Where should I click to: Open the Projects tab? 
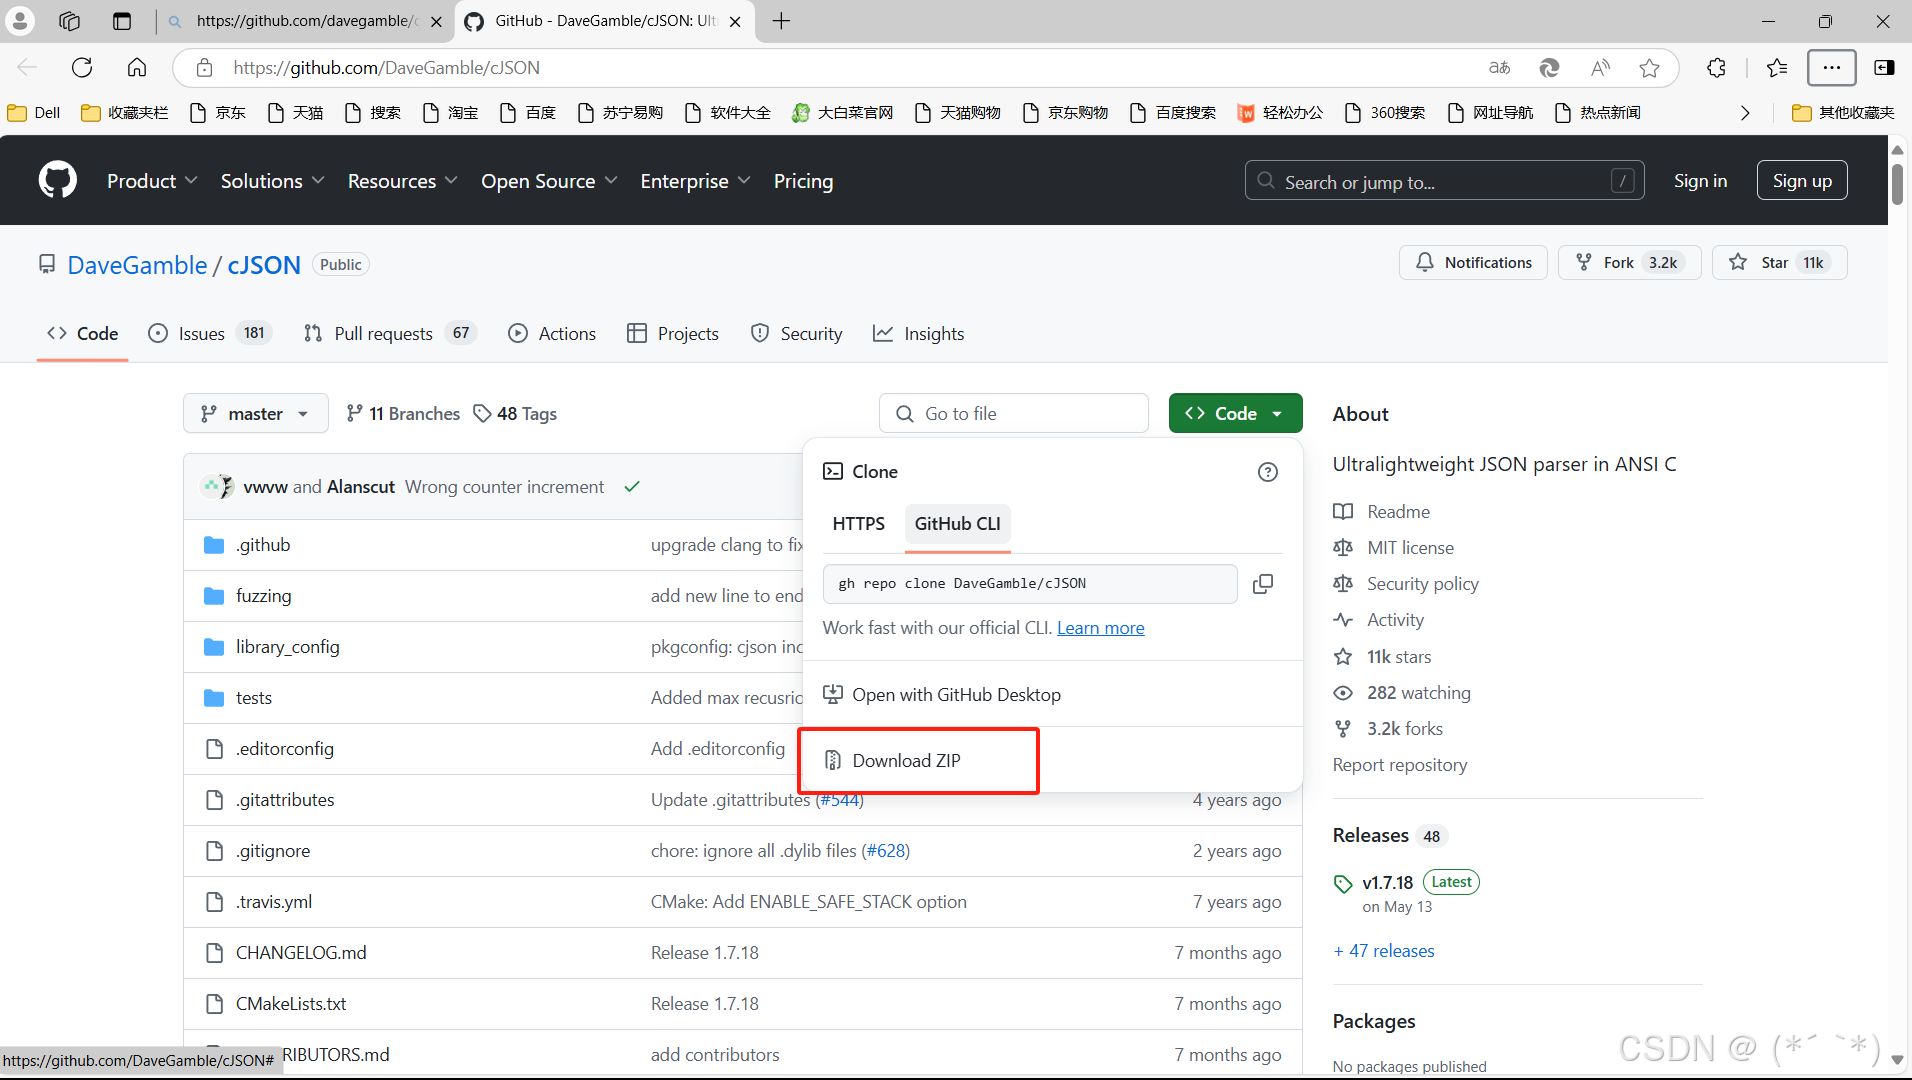tap(672, 334)
